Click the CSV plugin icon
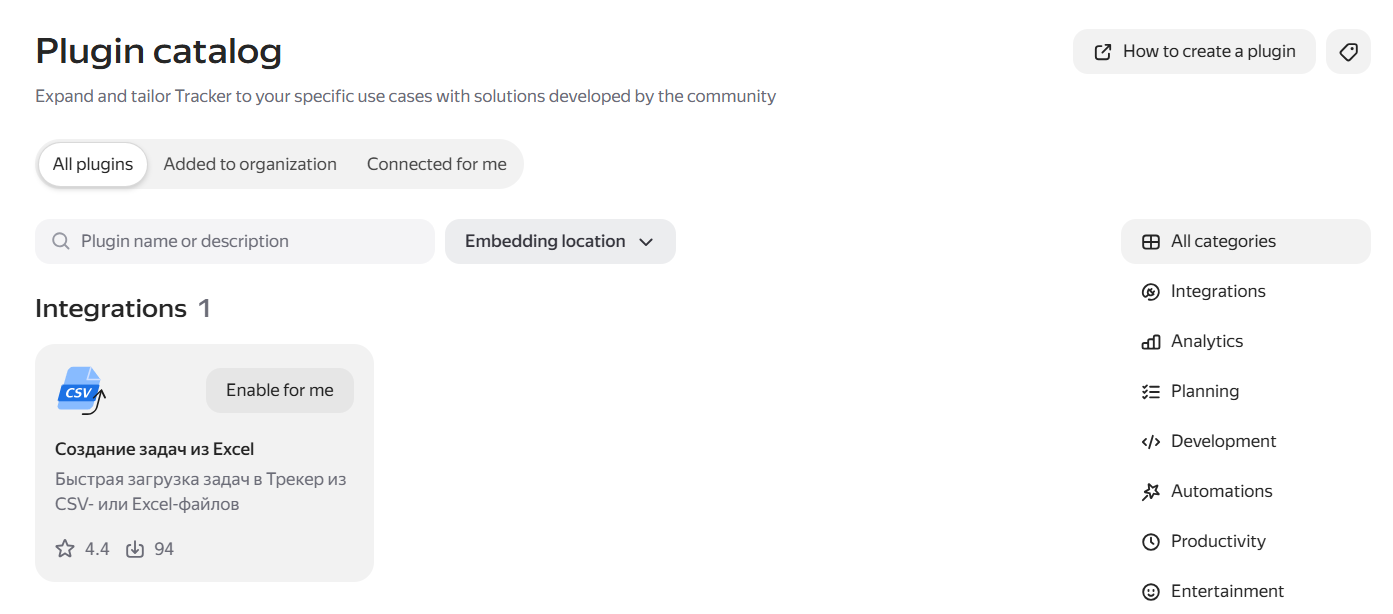Viewport: 1393px width, 614px height. [81, 390]
